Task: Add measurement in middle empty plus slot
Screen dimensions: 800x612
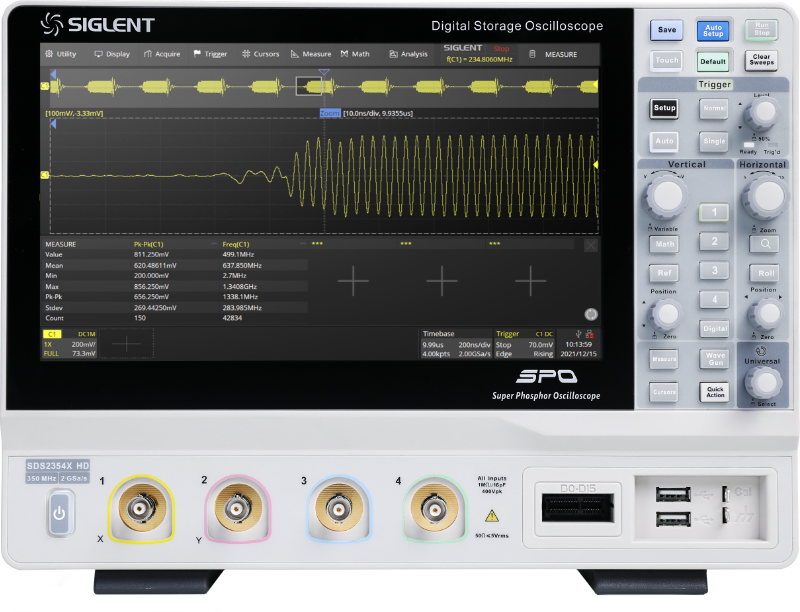Action: point(442,281)
